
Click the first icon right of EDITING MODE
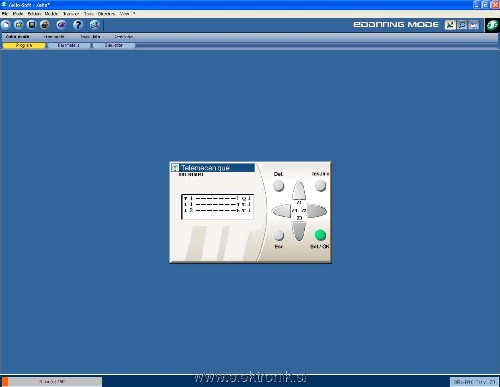[450, 25]
